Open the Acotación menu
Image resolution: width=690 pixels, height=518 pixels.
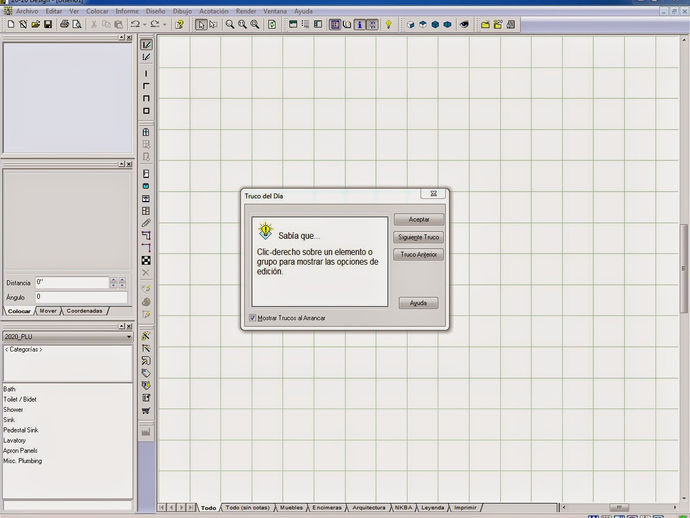pos(214,11)
